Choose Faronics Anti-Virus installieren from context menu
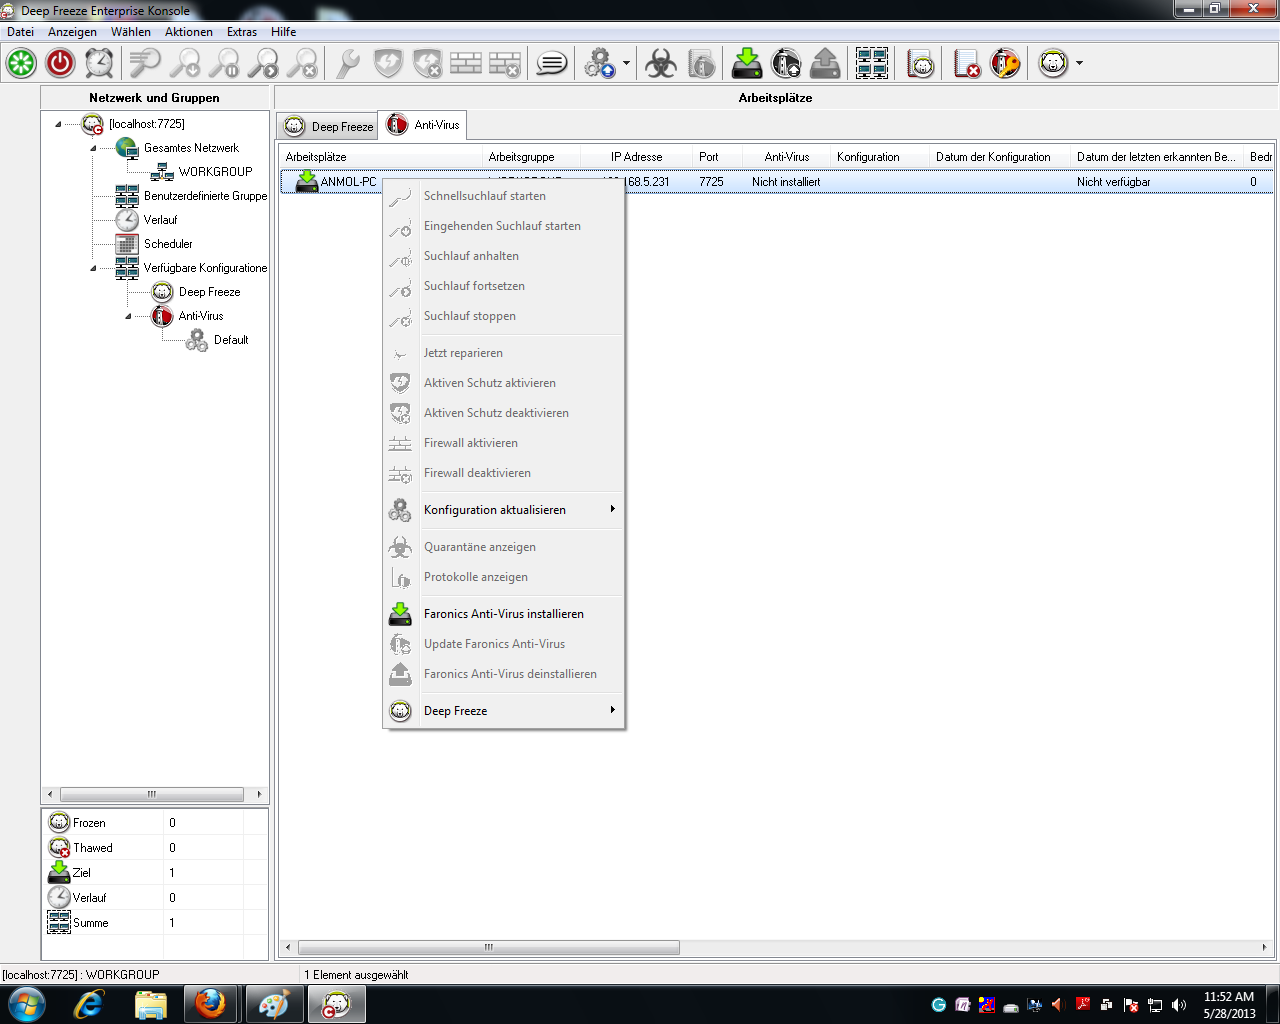 (x=504, y=614)
